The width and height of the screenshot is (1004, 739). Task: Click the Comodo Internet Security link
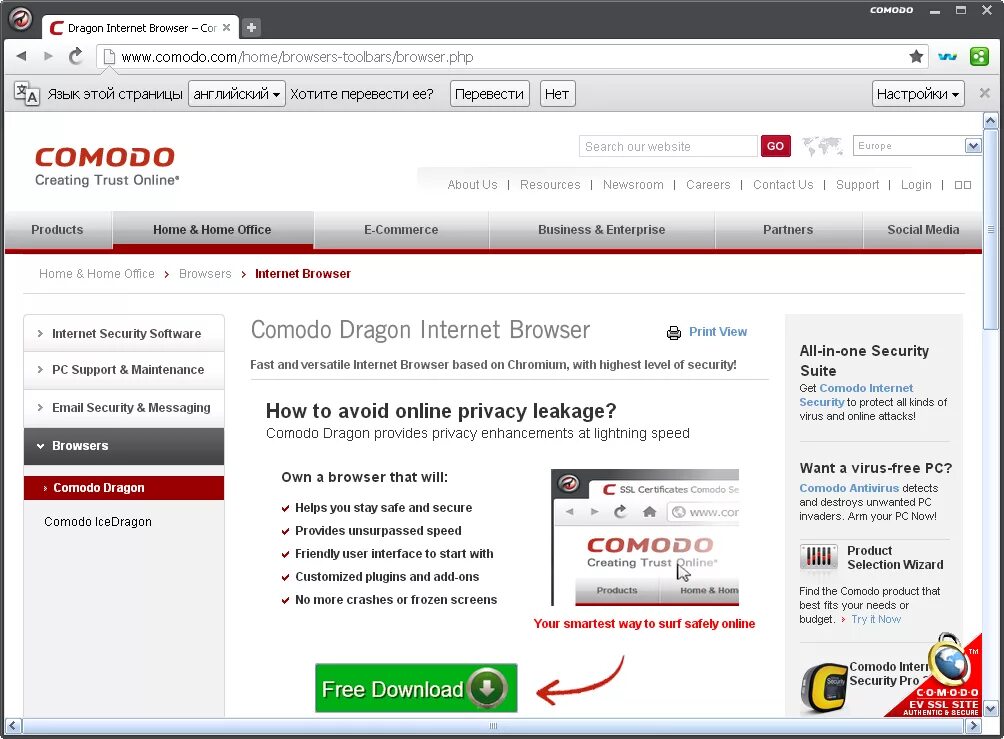point(856,395)
